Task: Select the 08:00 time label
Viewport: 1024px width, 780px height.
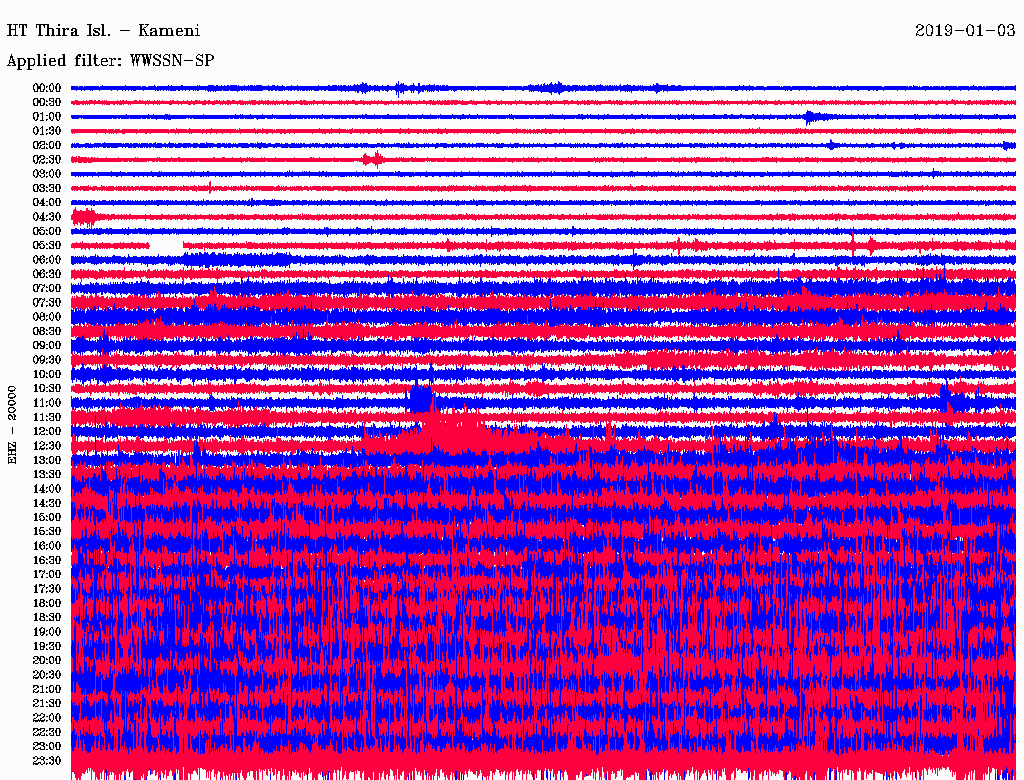Action: (x=47, y=317)
